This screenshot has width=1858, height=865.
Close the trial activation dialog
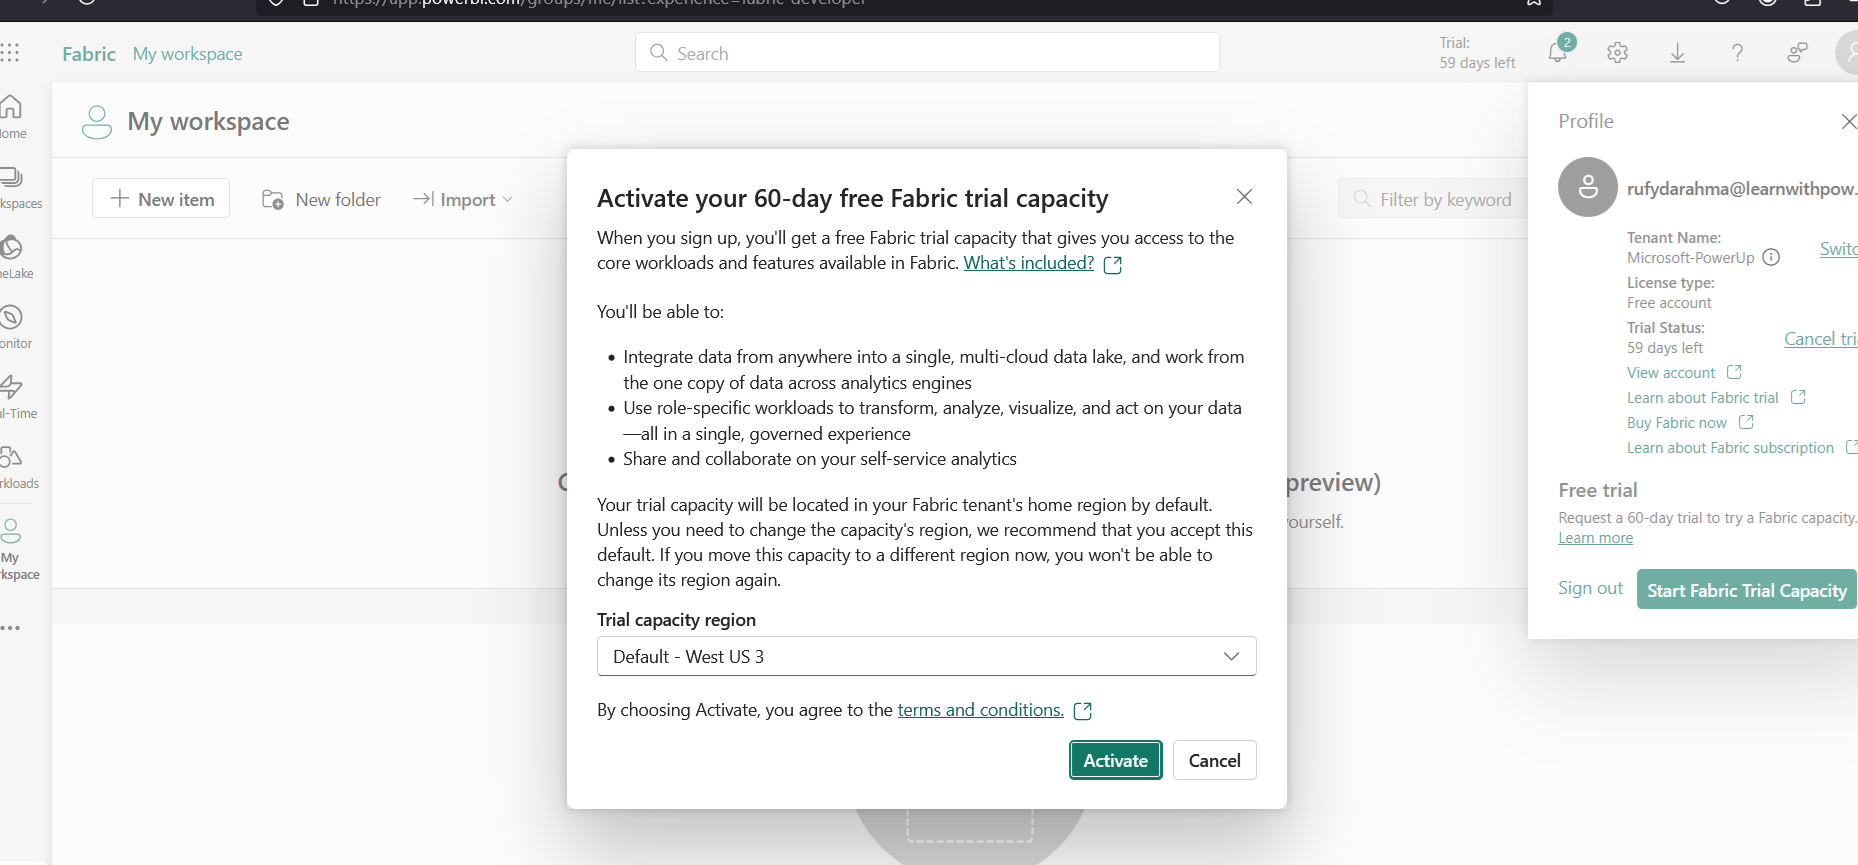(1244, 197)
